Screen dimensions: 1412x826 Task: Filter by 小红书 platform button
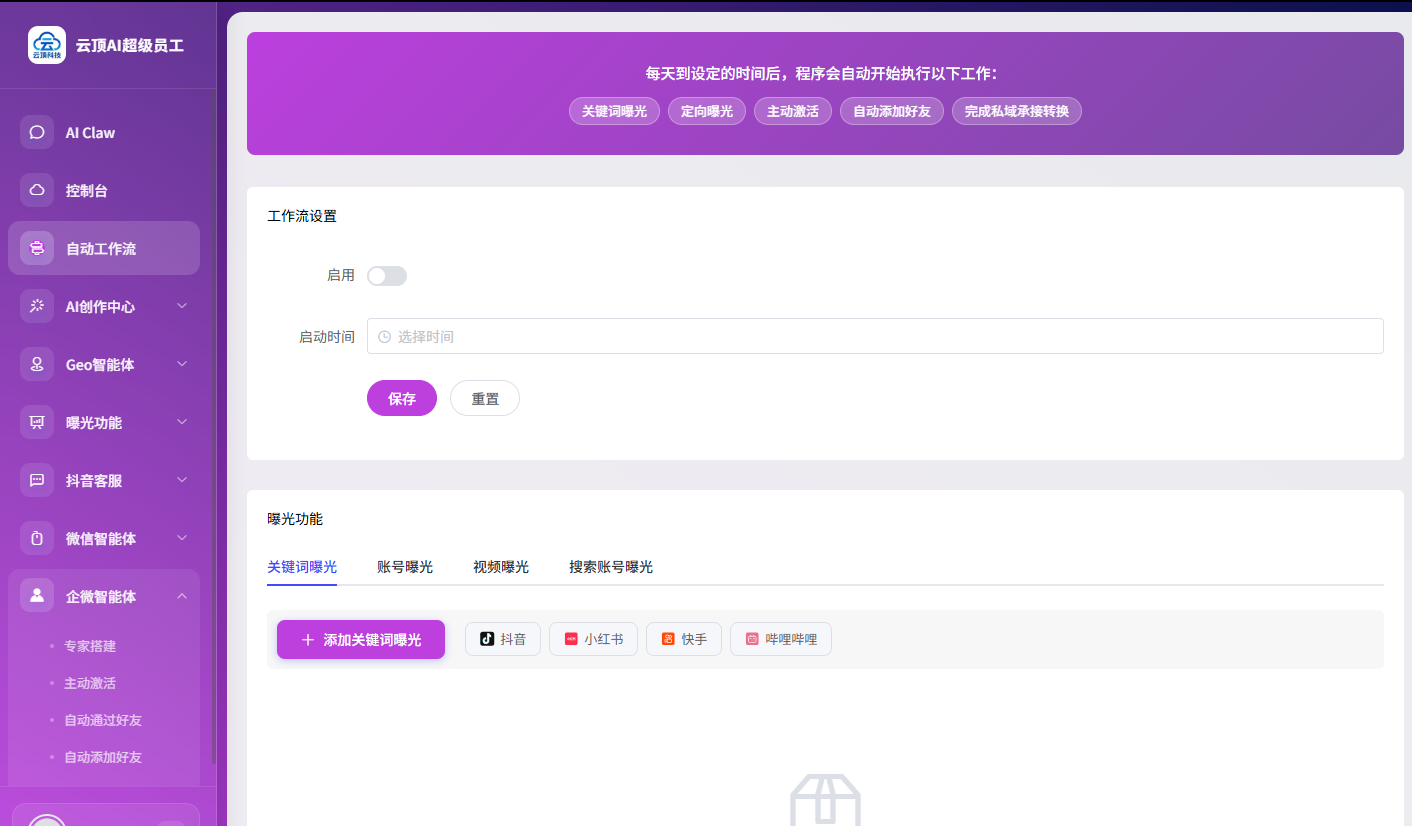pos(593,639)
